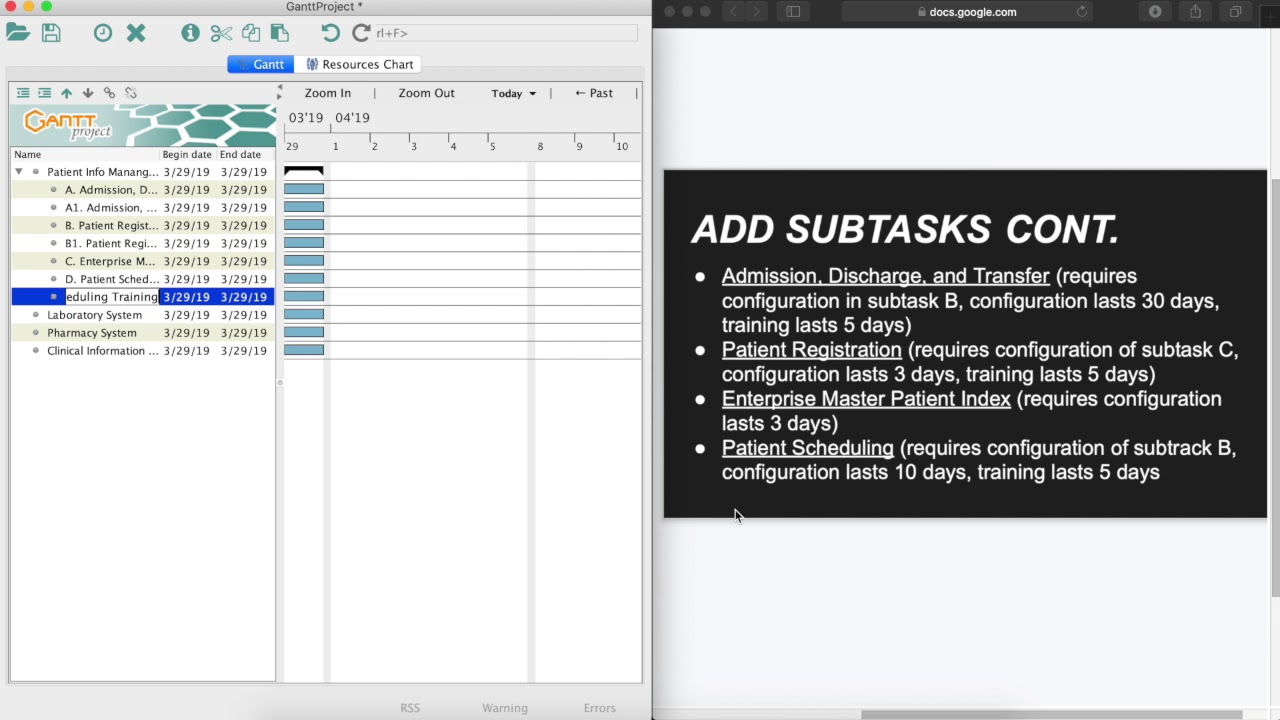Viewport: 1280px width, 720px height.
Task: Unindent the selected task
Action: [23, 93]
